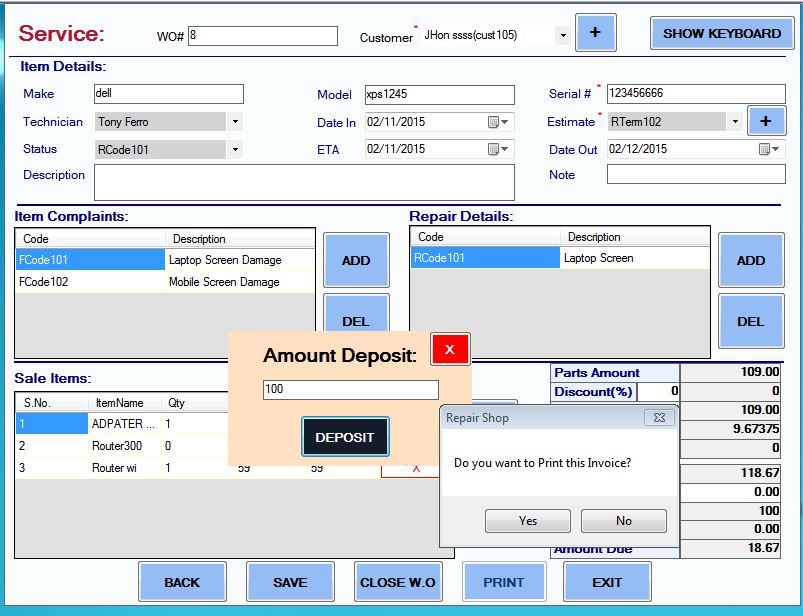Click the CLOSE W.O button
This screenshot has width=803, height=616.
pos(398,582)
